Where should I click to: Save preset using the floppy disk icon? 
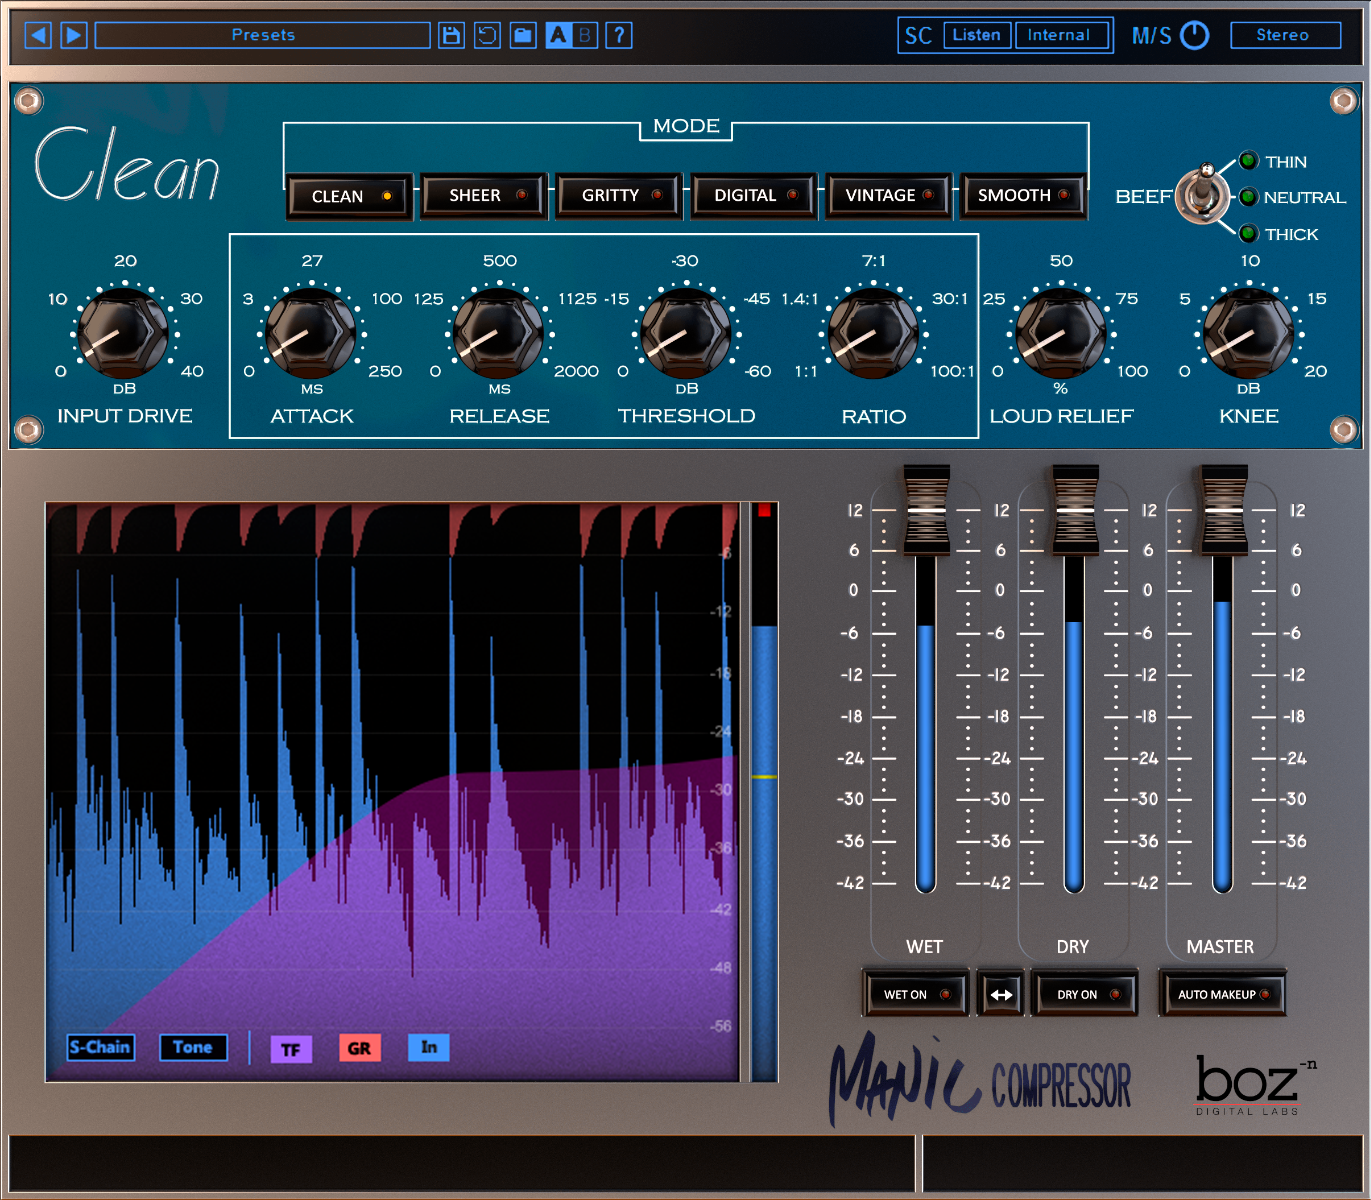click(x=451, y=35)
